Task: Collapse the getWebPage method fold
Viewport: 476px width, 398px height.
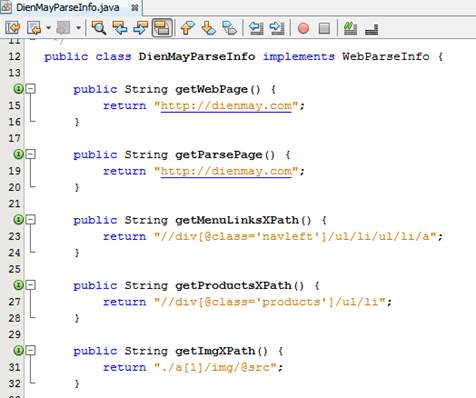Action: tap(31, 89)
